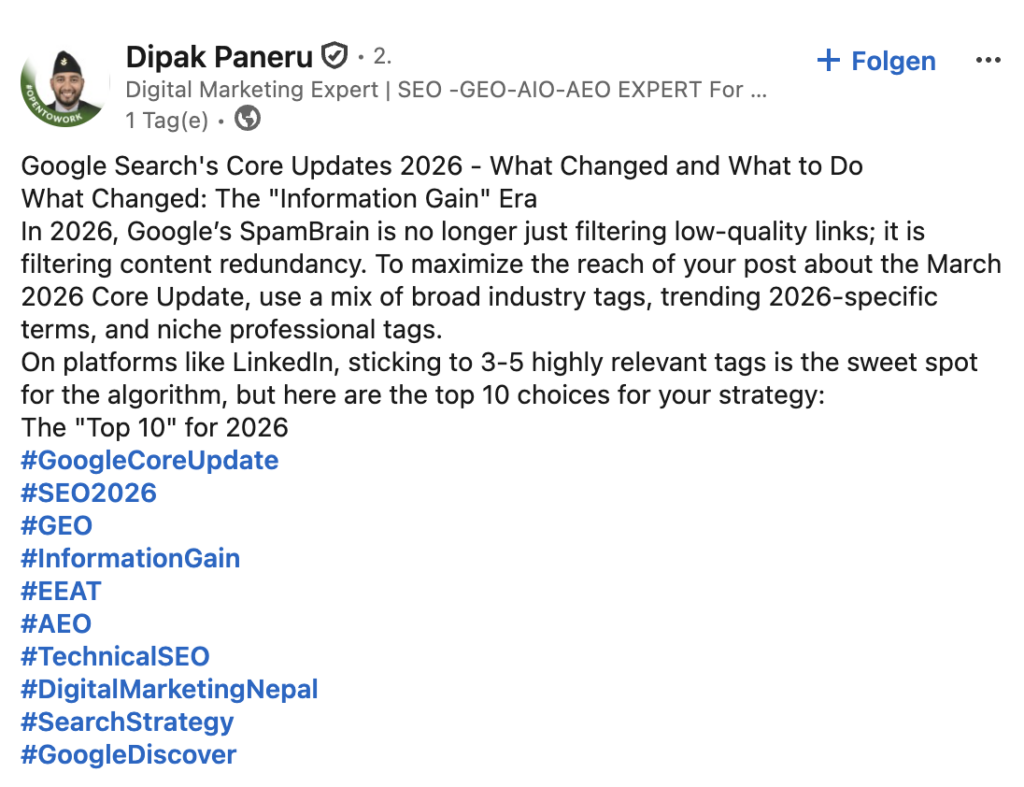Open the #SearchStrategy hashtag
The width and height of the screenshot is (1024, 787).
pyautogui.click(x=127, y=722)
